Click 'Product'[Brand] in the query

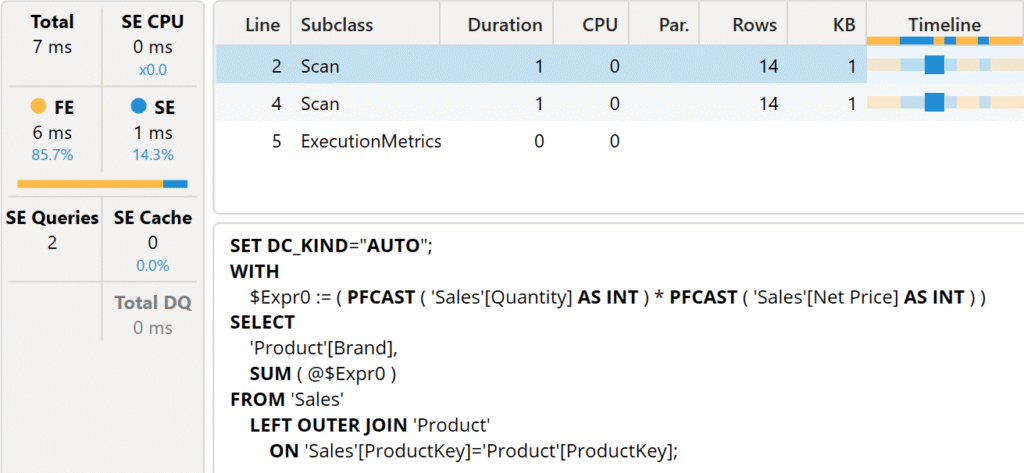pyautogui.click(x=323, y=349)
